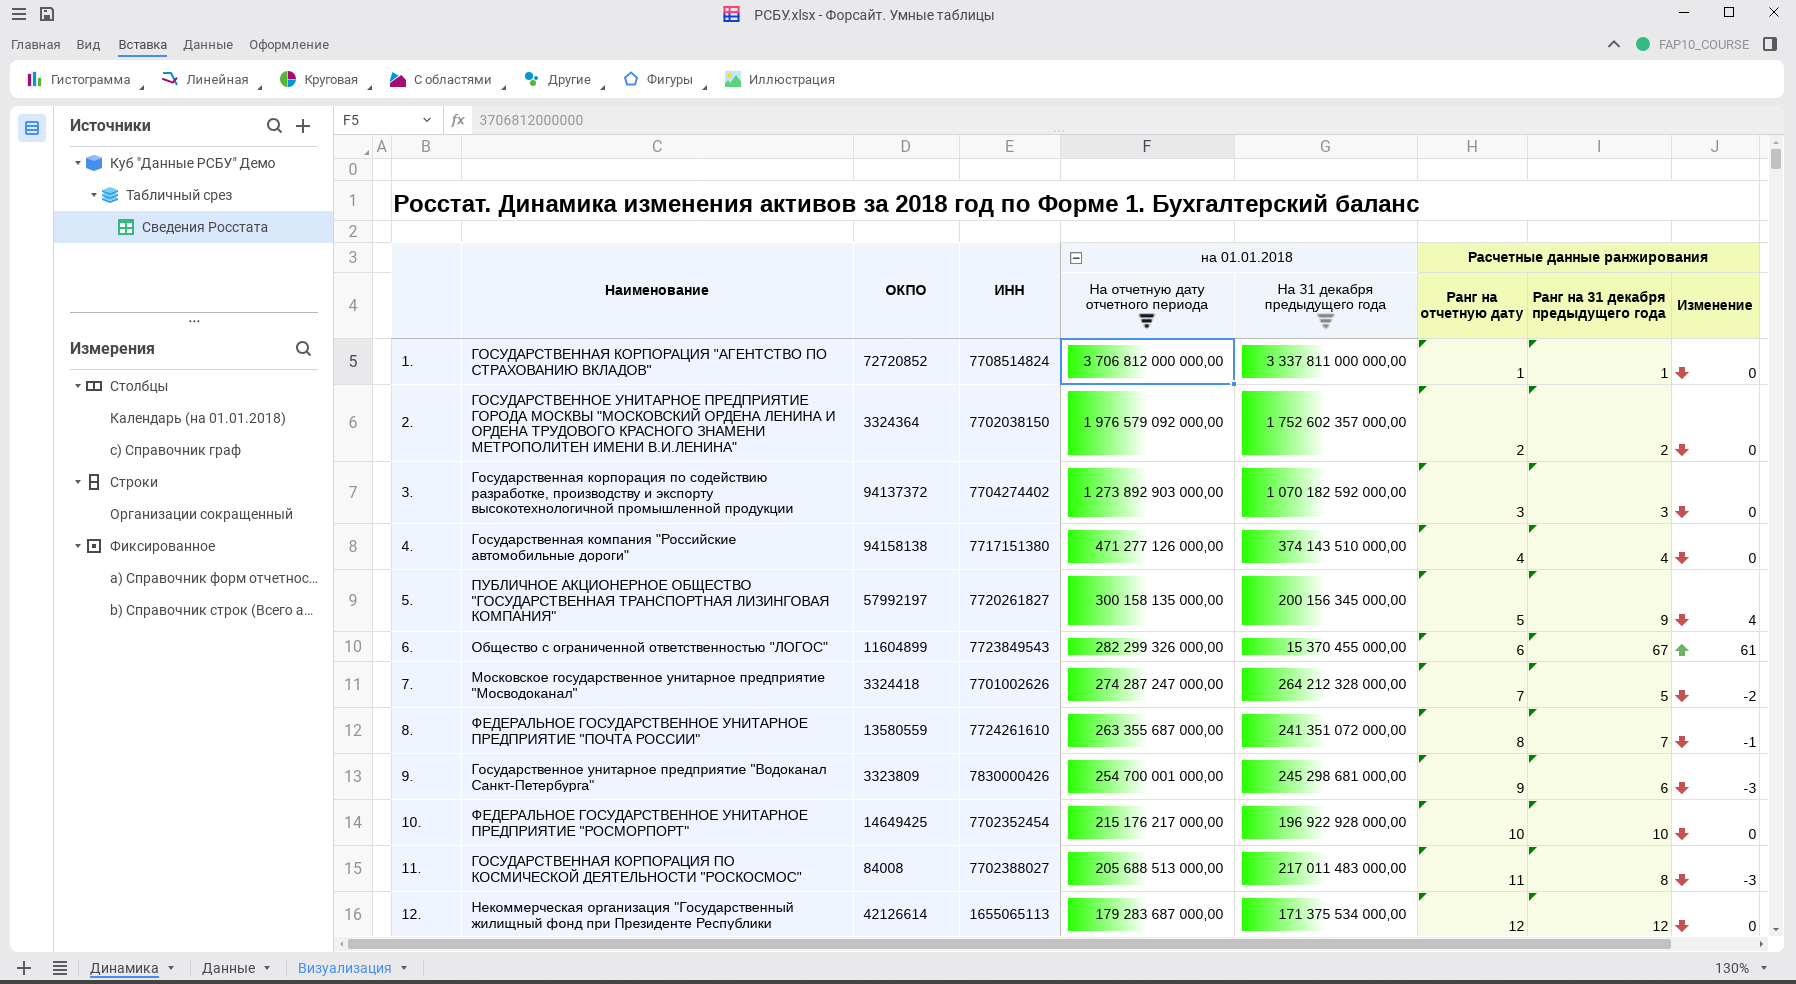Click the FAP10_COURSE connection label
The height and width of the screenshot is (984, 1796).
pyautogui.click(x=1703, y=45)
